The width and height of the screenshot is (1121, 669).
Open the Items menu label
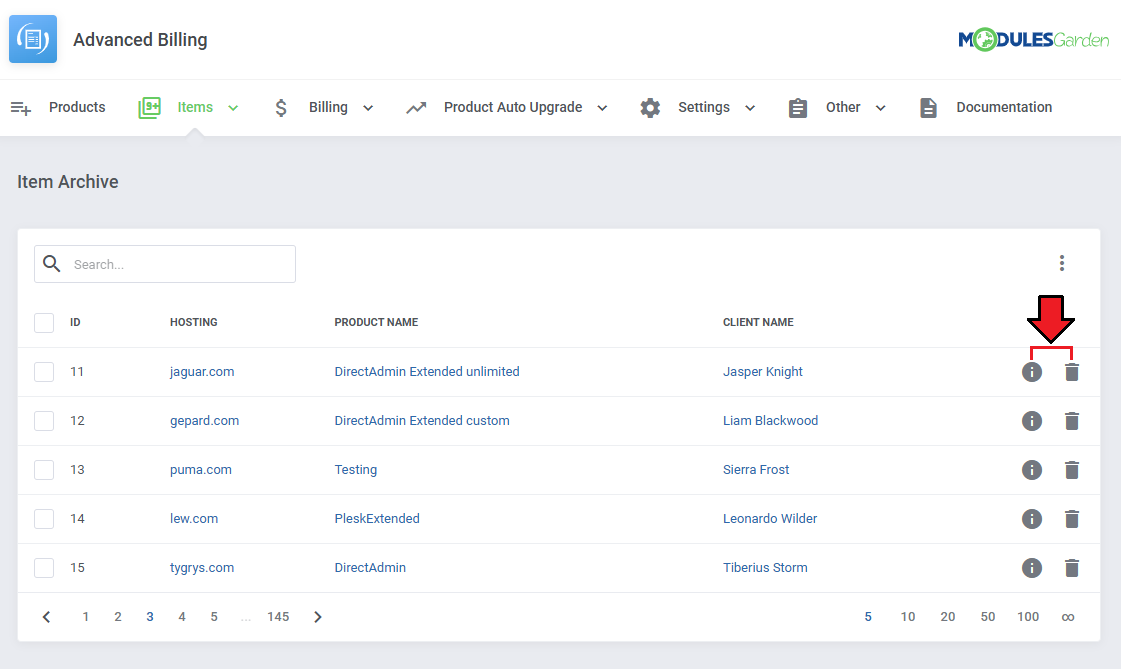click(x=195, y=107)
